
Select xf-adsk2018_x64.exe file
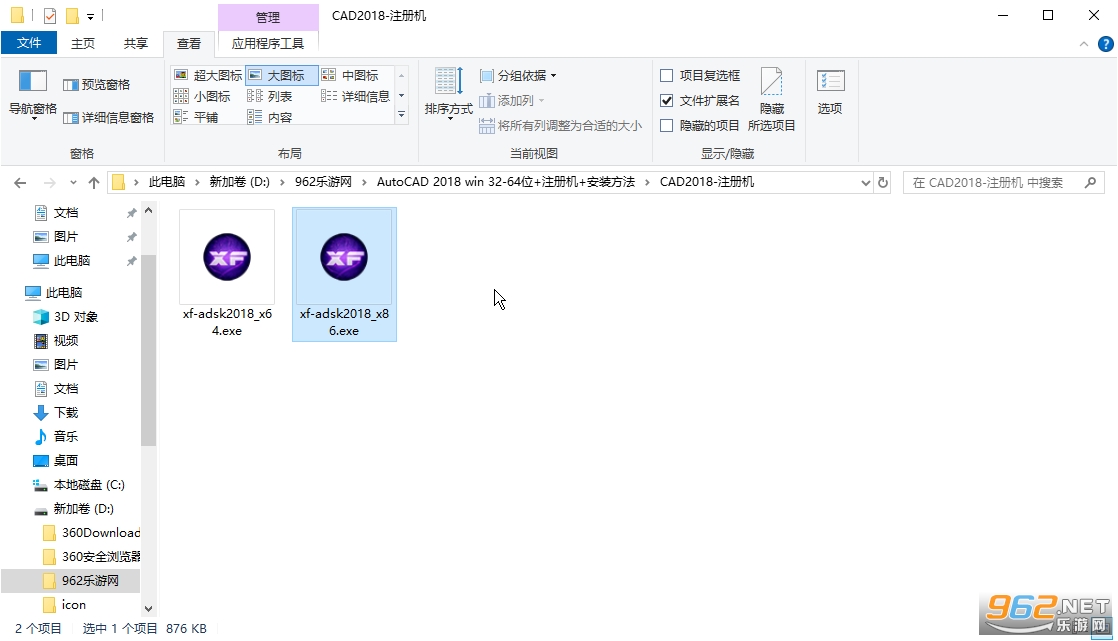pyautogui.click(x=227, y=275)
